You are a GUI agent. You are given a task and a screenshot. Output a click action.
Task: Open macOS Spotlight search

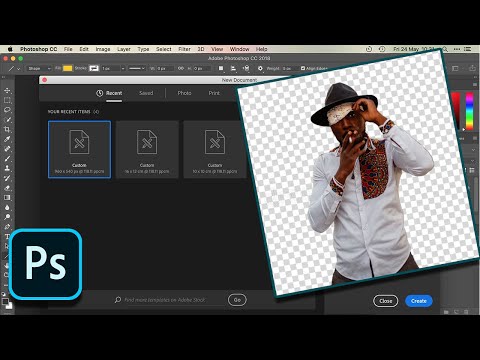(x=445, y=49)
